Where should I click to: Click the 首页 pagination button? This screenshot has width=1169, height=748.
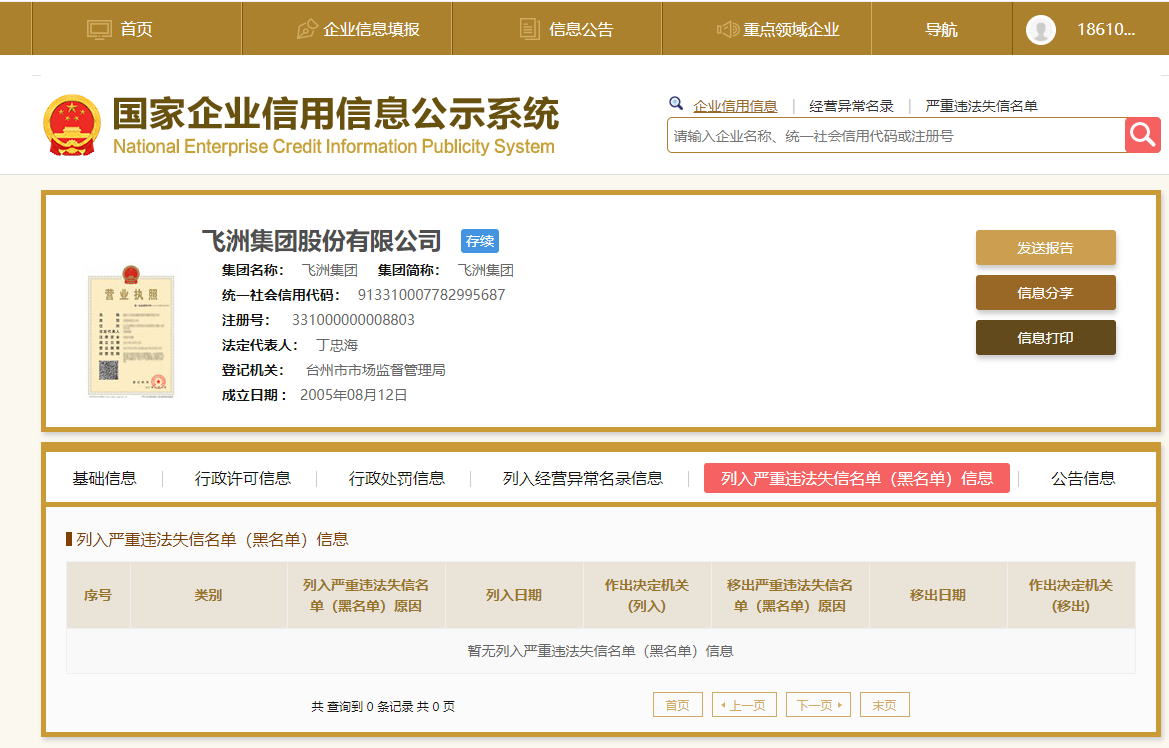678,705
